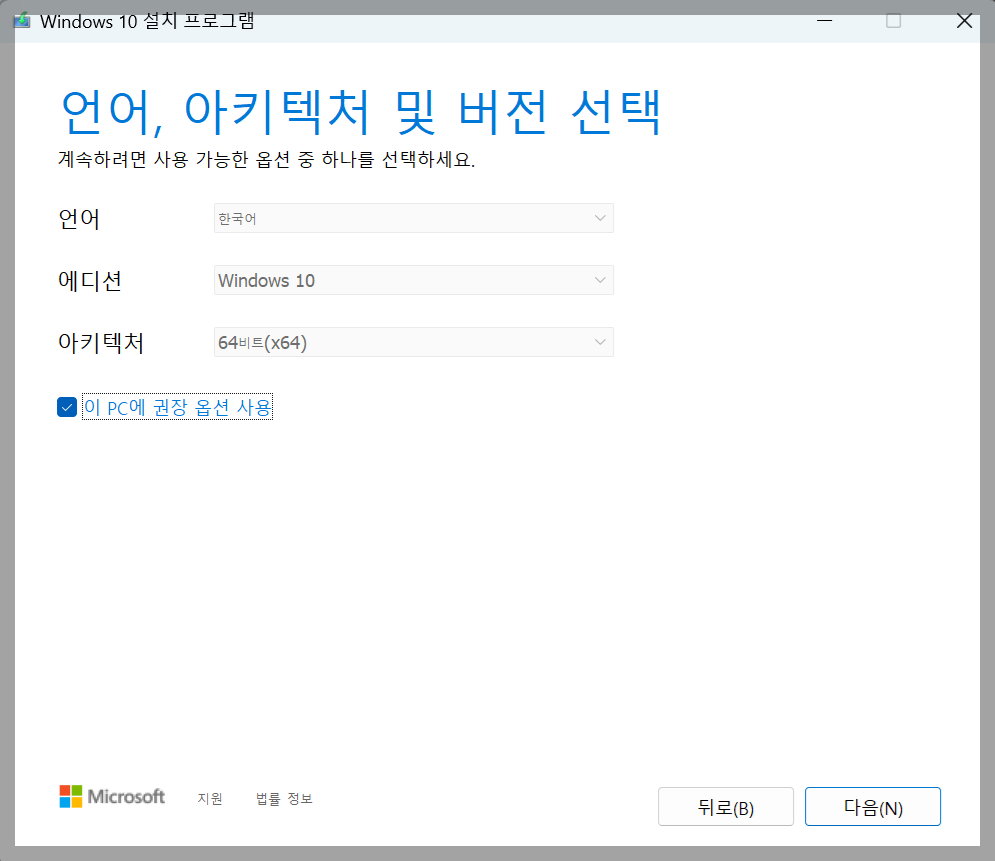Click the 다음(N) button
Screen dimensions: 995x861
click(x=873, y=806)
